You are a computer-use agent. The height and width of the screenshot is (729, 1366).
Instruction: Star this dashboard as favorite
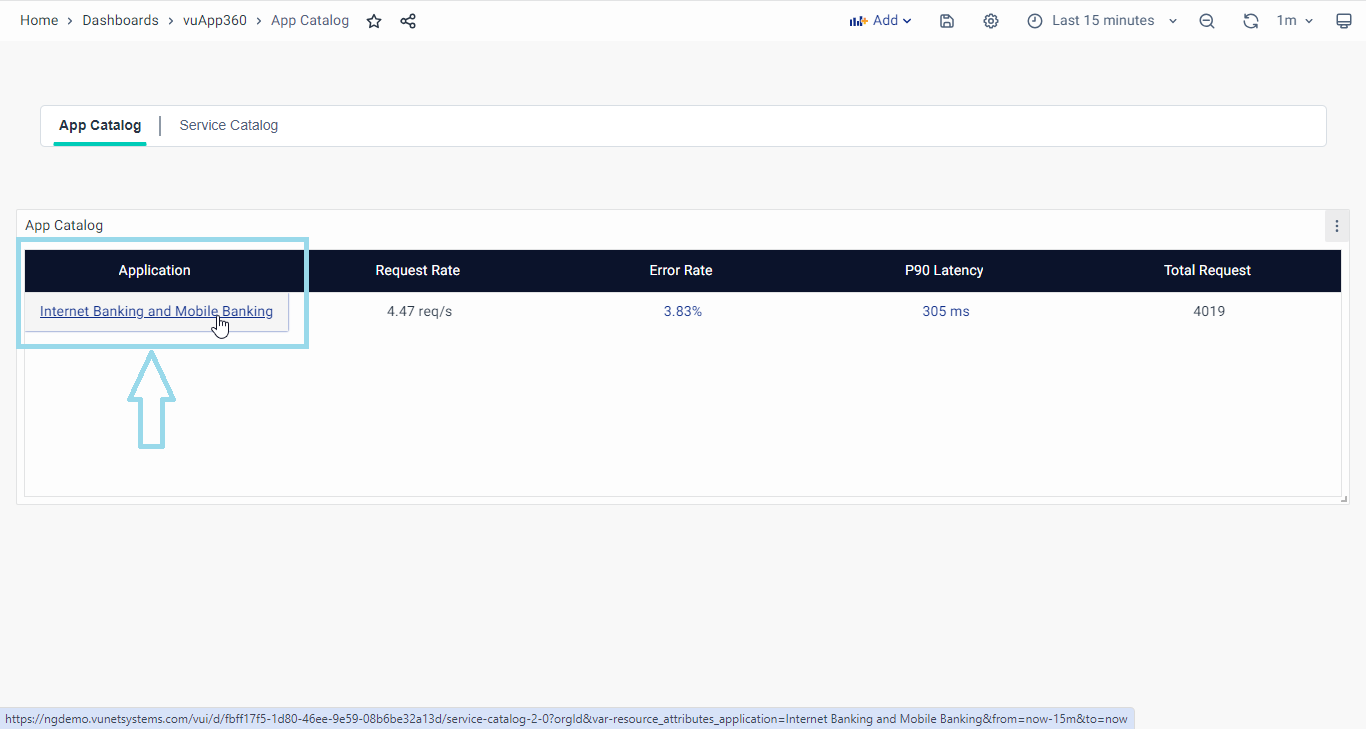374,21
